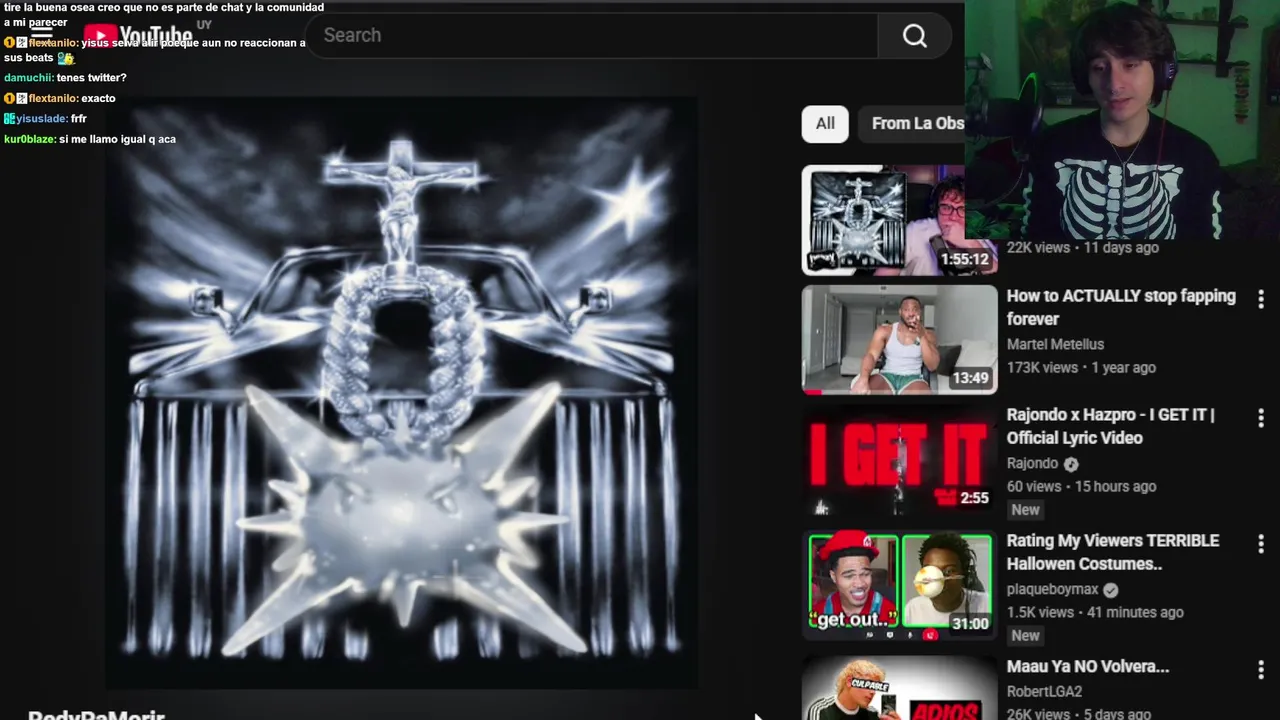Open the 1:55:12 reaction video thumbnail
This screenshot has width=1280, height=720.
pos(899,220)
